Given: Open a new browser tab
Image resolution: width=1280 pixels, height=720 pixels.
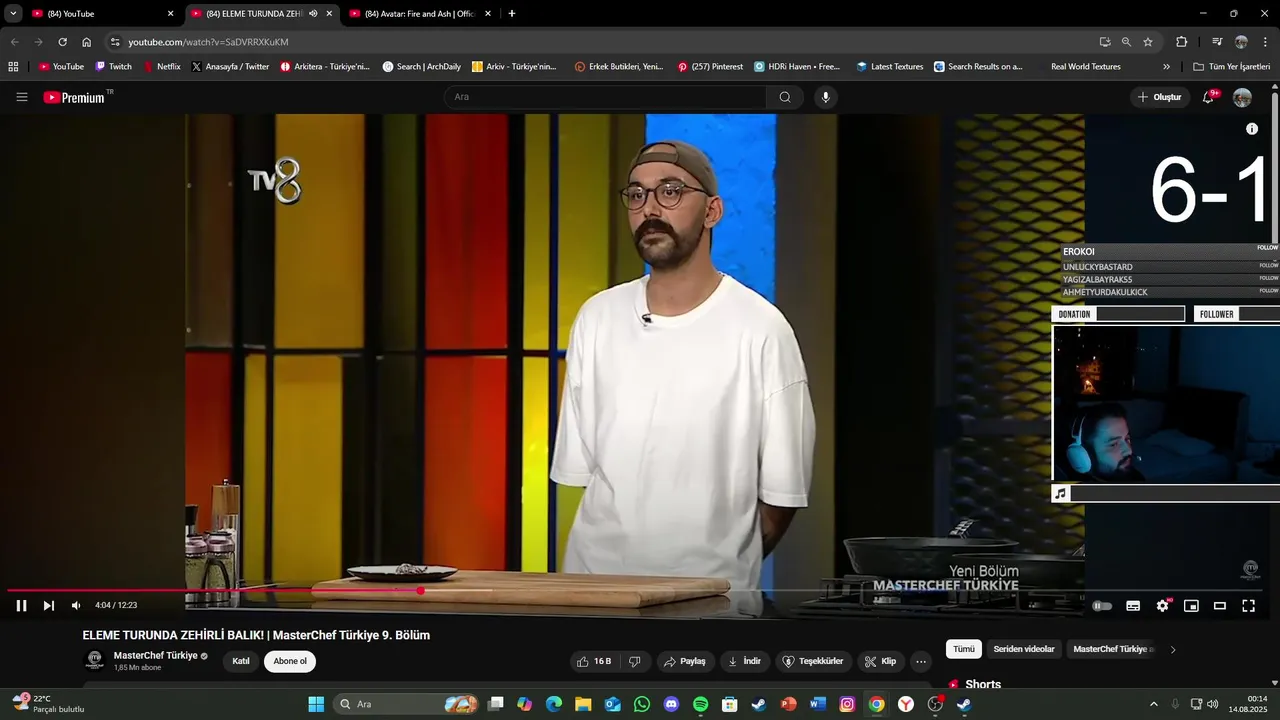Looking at the screenshot, I should [512, 14].
